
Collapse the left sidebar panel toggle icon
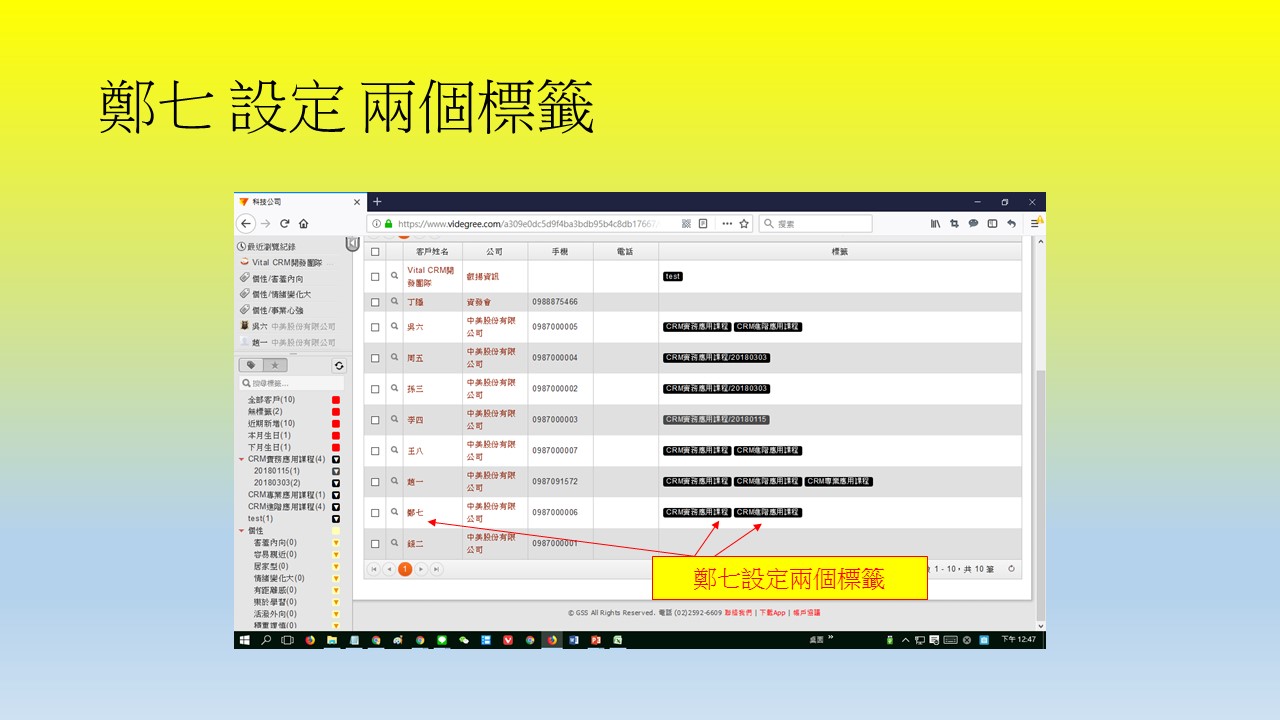pyautogui.click(x=352, y=243)
